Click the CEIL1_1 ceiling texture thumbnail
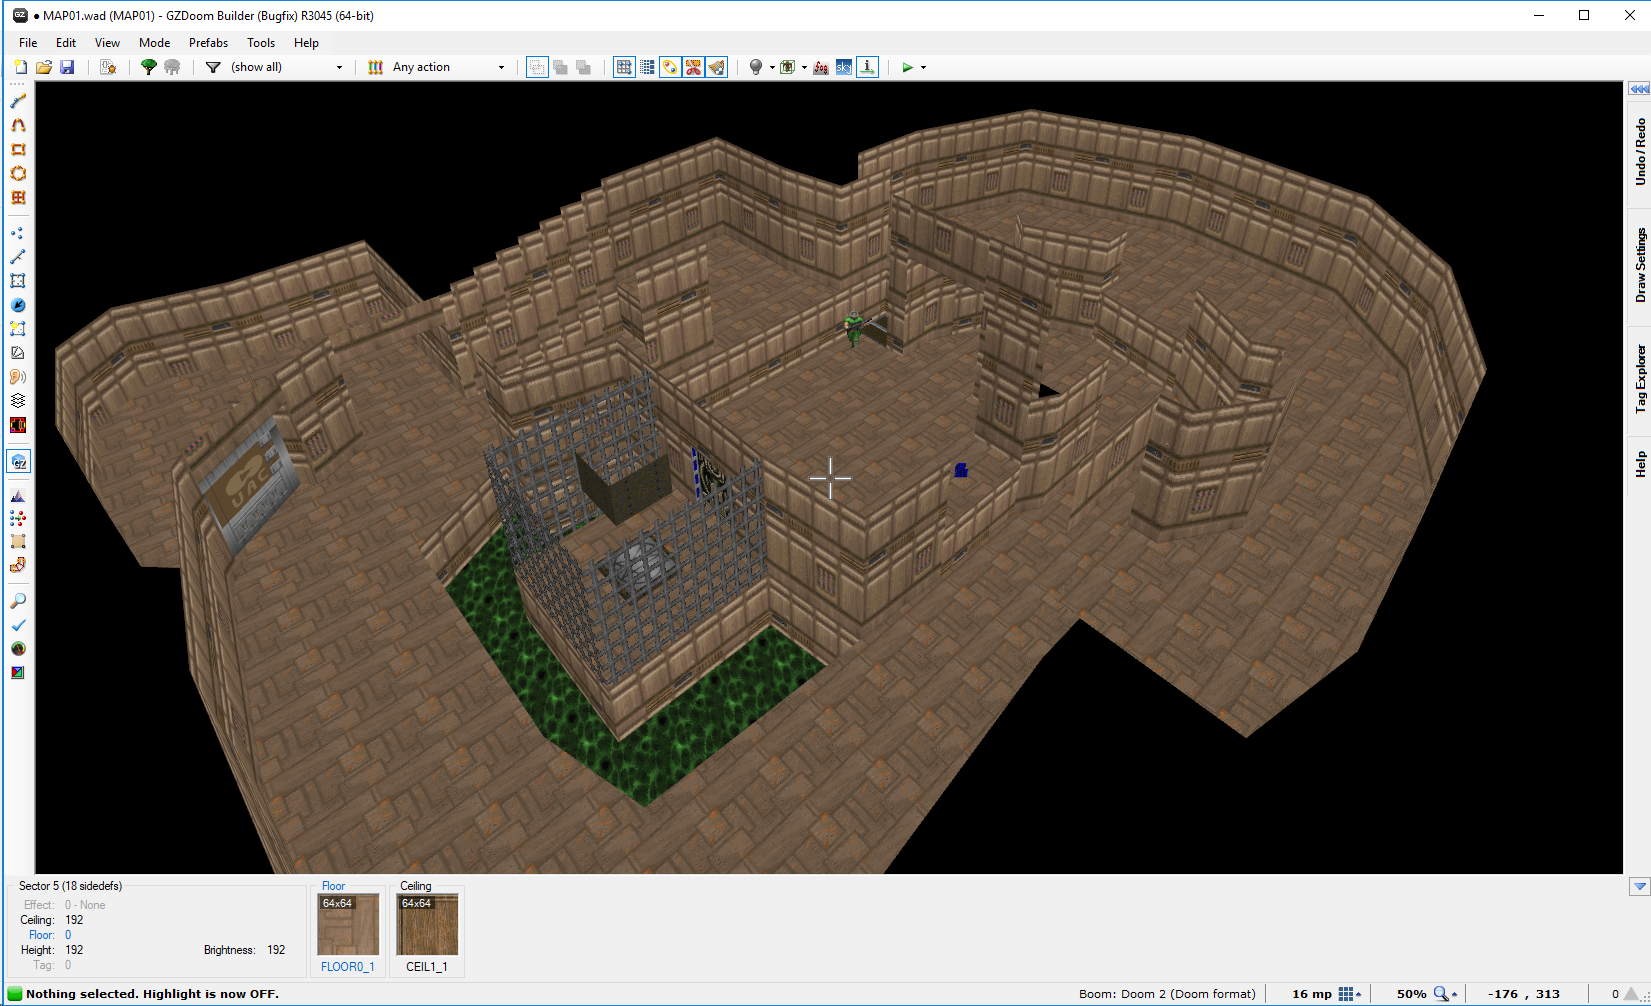 (427, 925)
